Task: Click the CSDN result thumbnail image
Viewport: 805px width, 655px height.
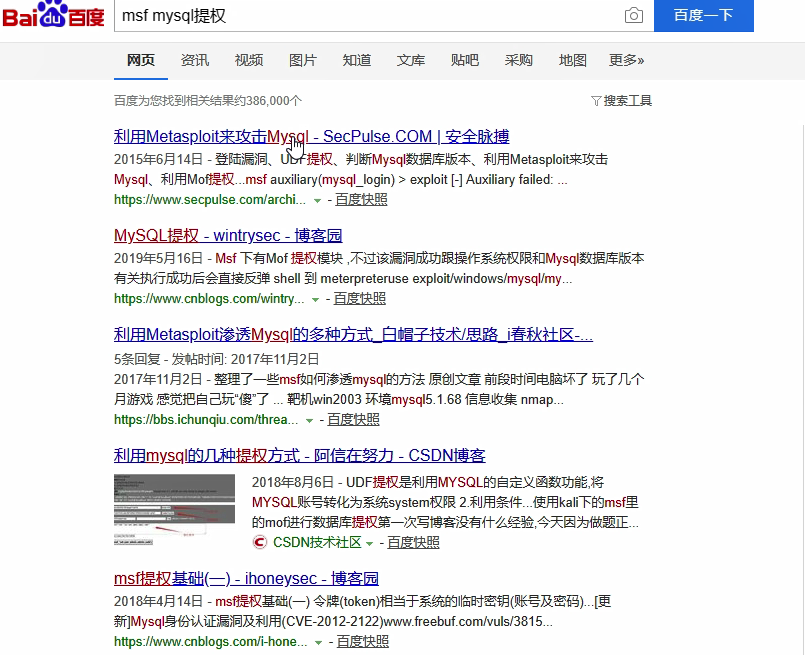Action: tap(175, 510)
